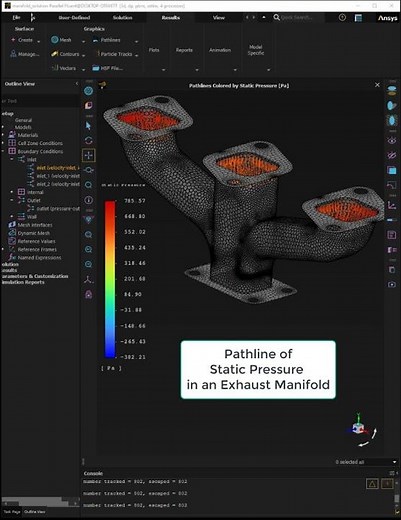Click the Ansys logo
Screen dimensions: 401x520
(387, 18)
